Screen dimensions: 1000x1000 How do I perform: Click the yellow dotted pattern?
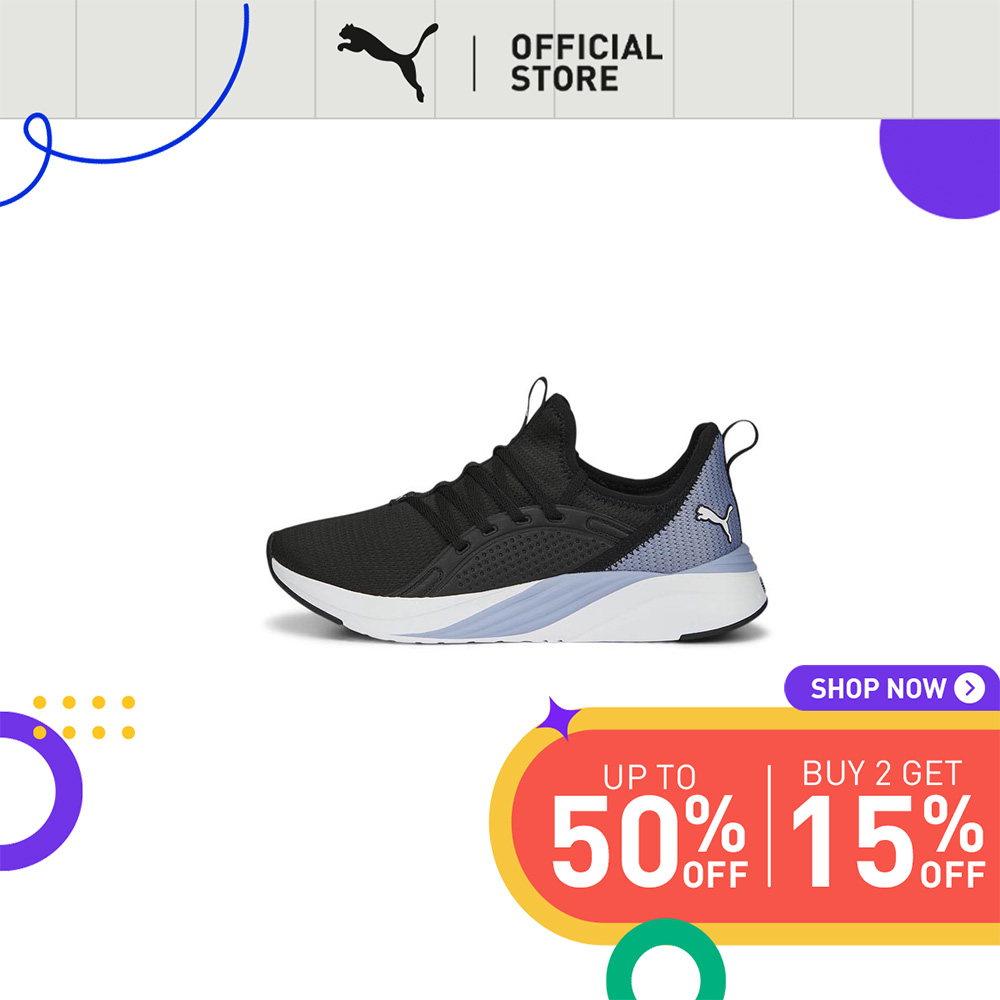[84, 717]
